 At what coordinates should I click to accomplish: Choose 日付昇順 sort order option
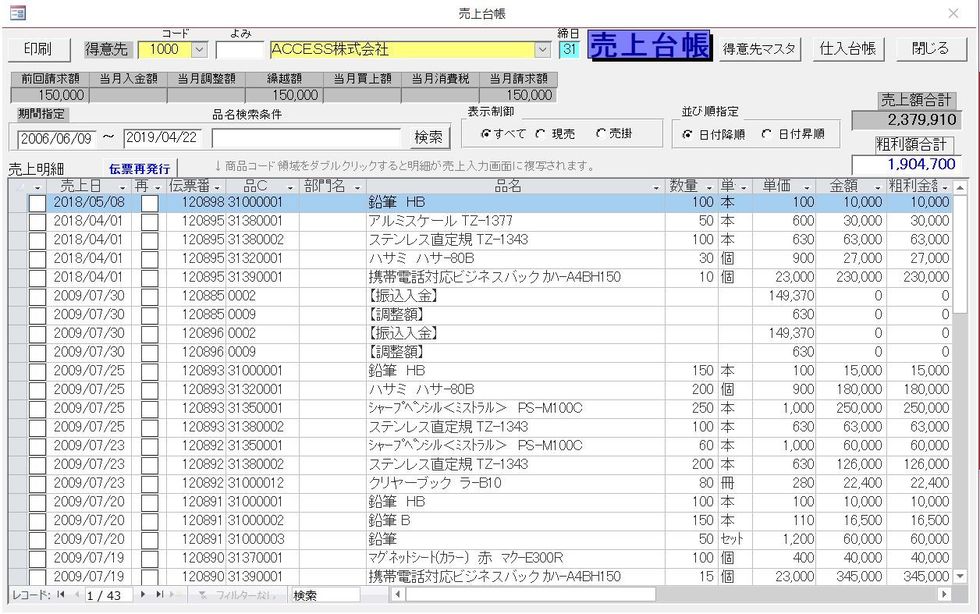[x=767, y=133]
